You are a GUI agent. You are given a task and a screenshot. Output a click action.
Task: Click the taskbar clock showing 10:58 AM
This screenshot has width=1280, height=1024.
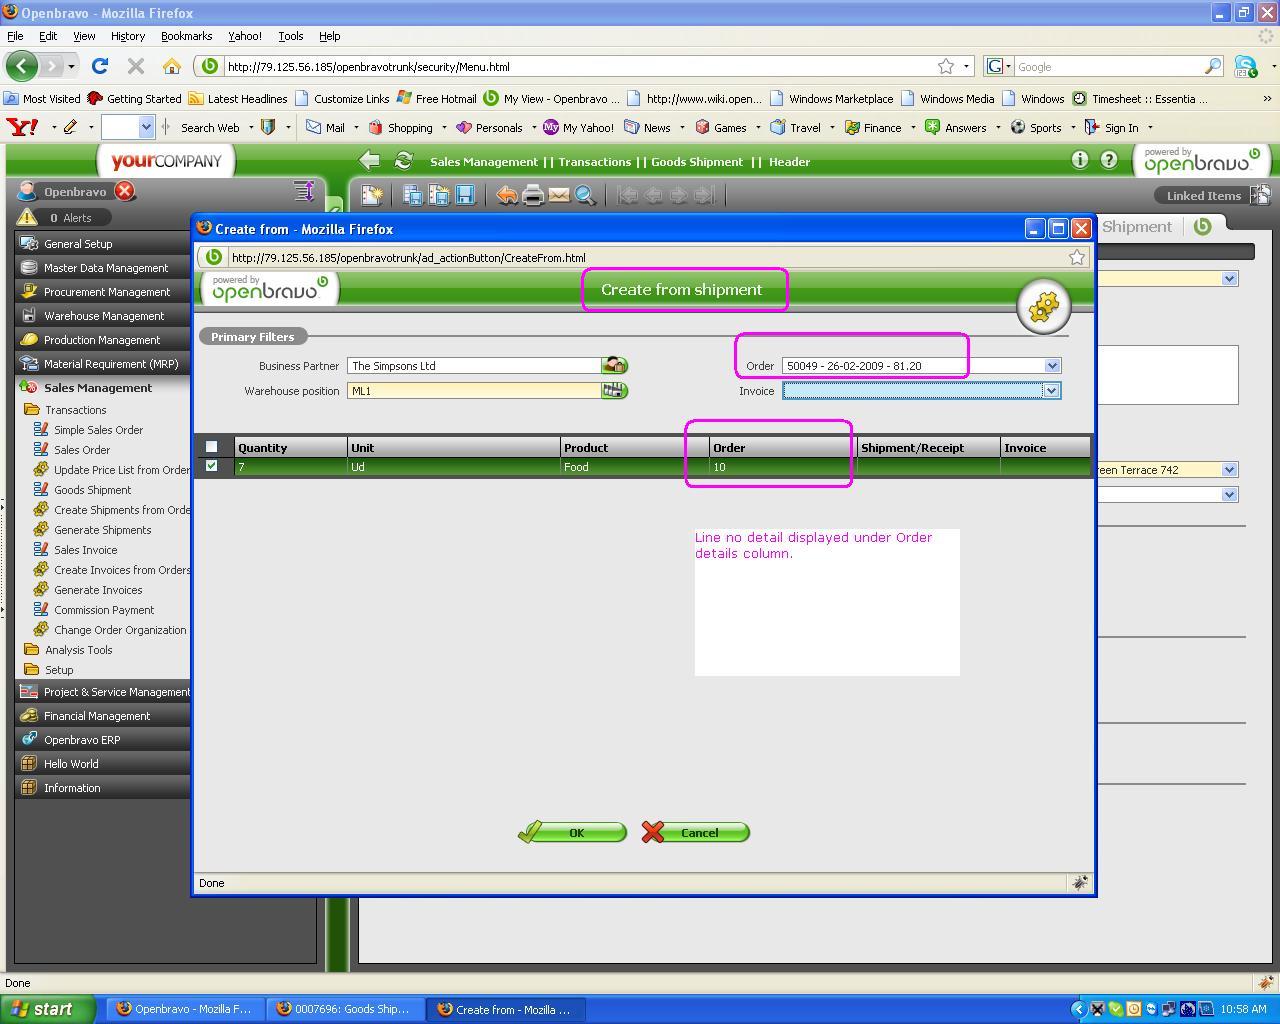point(1243,1009)
